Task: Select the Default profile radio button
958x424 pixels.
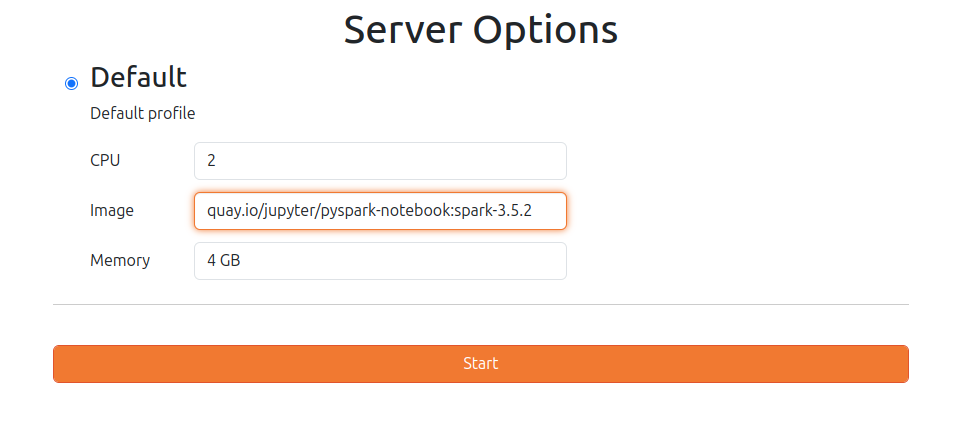Action: pyautogui.click(x=71, y=83)
